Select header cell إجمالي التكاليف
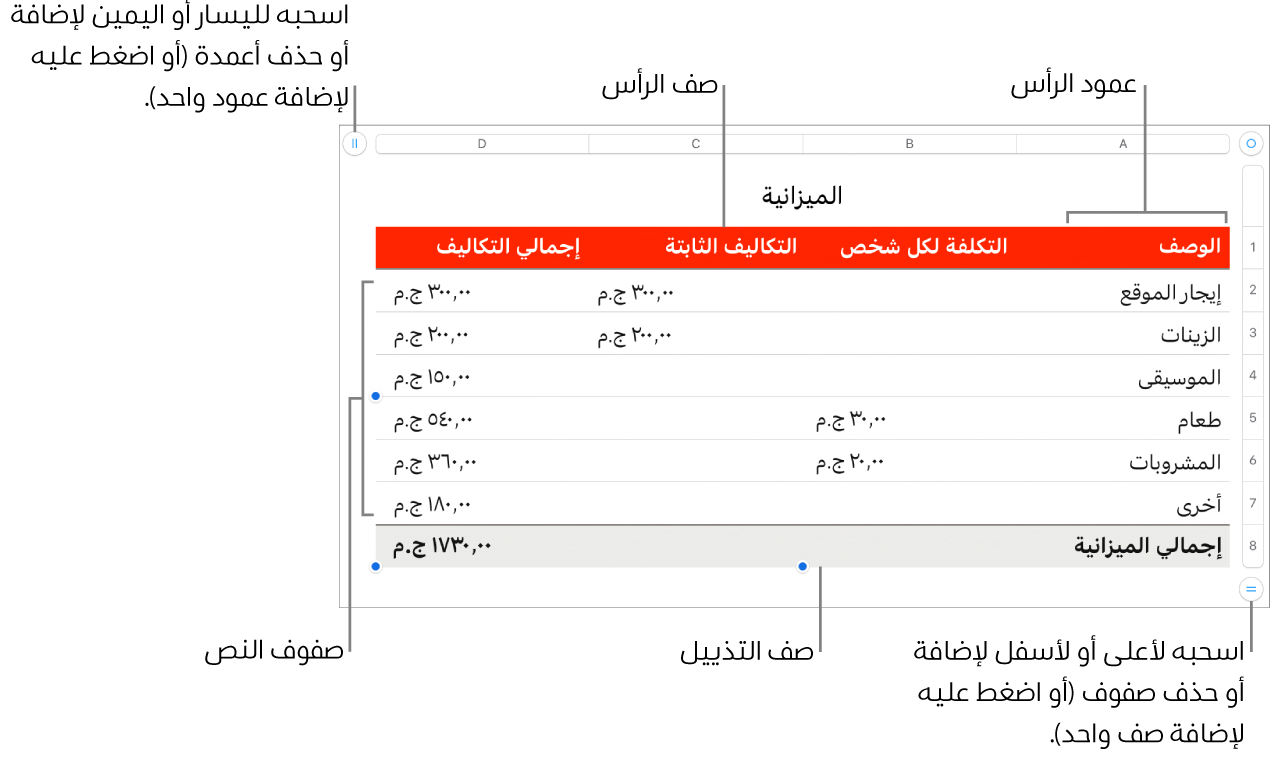Viewport: 1271px width, 758px height. click(x=509, y=248)
